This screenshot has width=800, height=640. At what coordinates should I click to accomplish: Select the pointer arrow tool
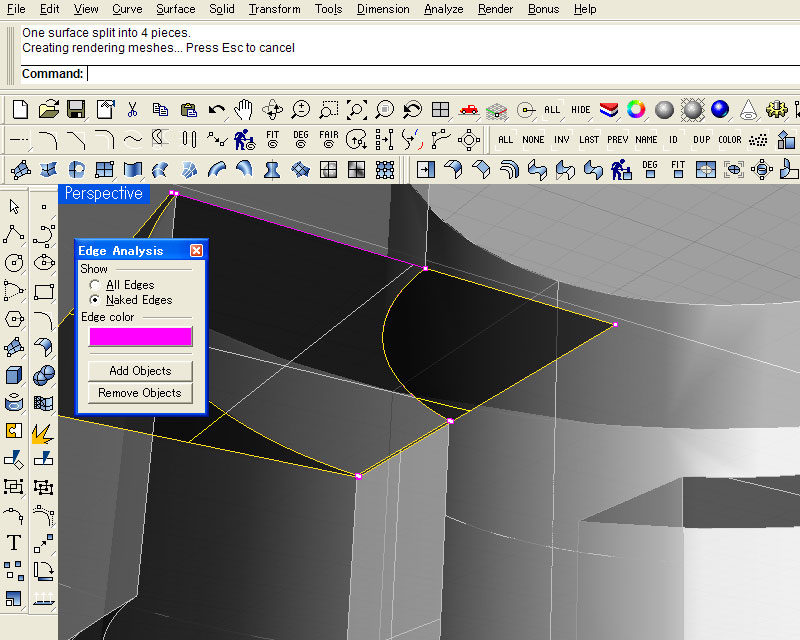click(14, 207)
